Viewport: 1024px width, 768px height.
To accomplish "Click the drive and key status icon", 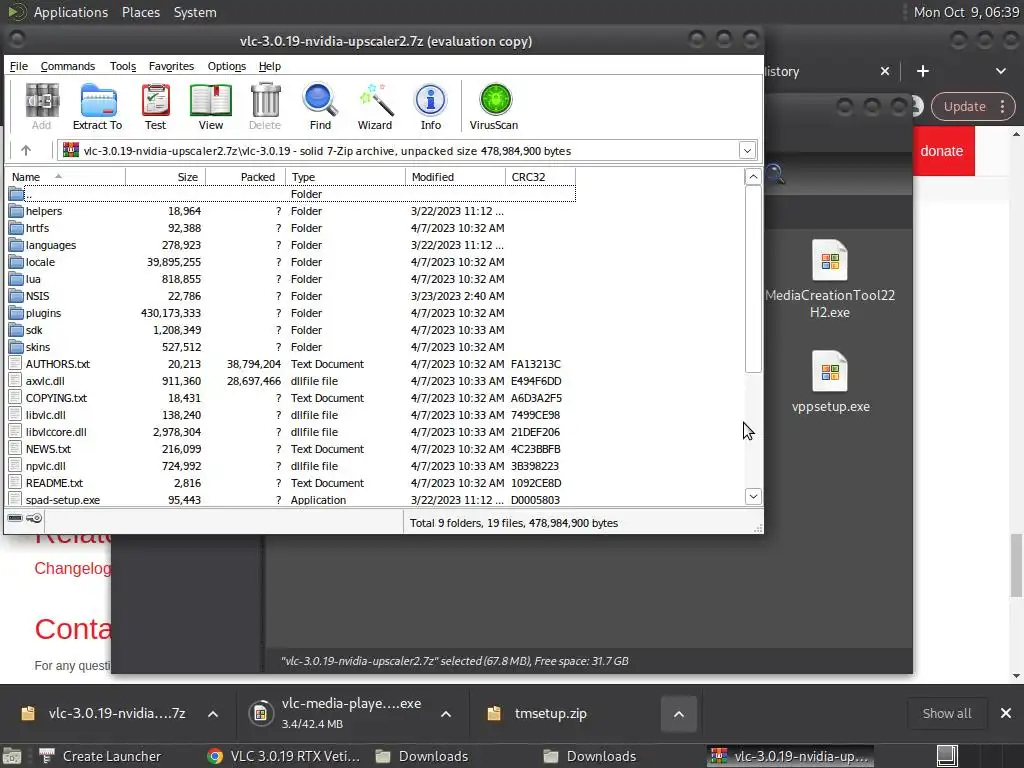I will tap(25, 518).
